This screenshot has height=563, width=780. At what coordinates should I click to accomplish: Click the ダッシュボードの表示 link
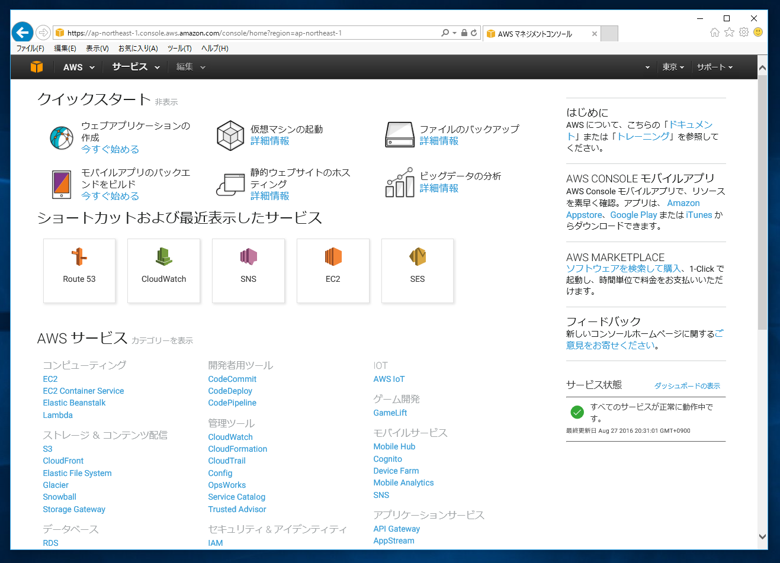click(687, 386)
